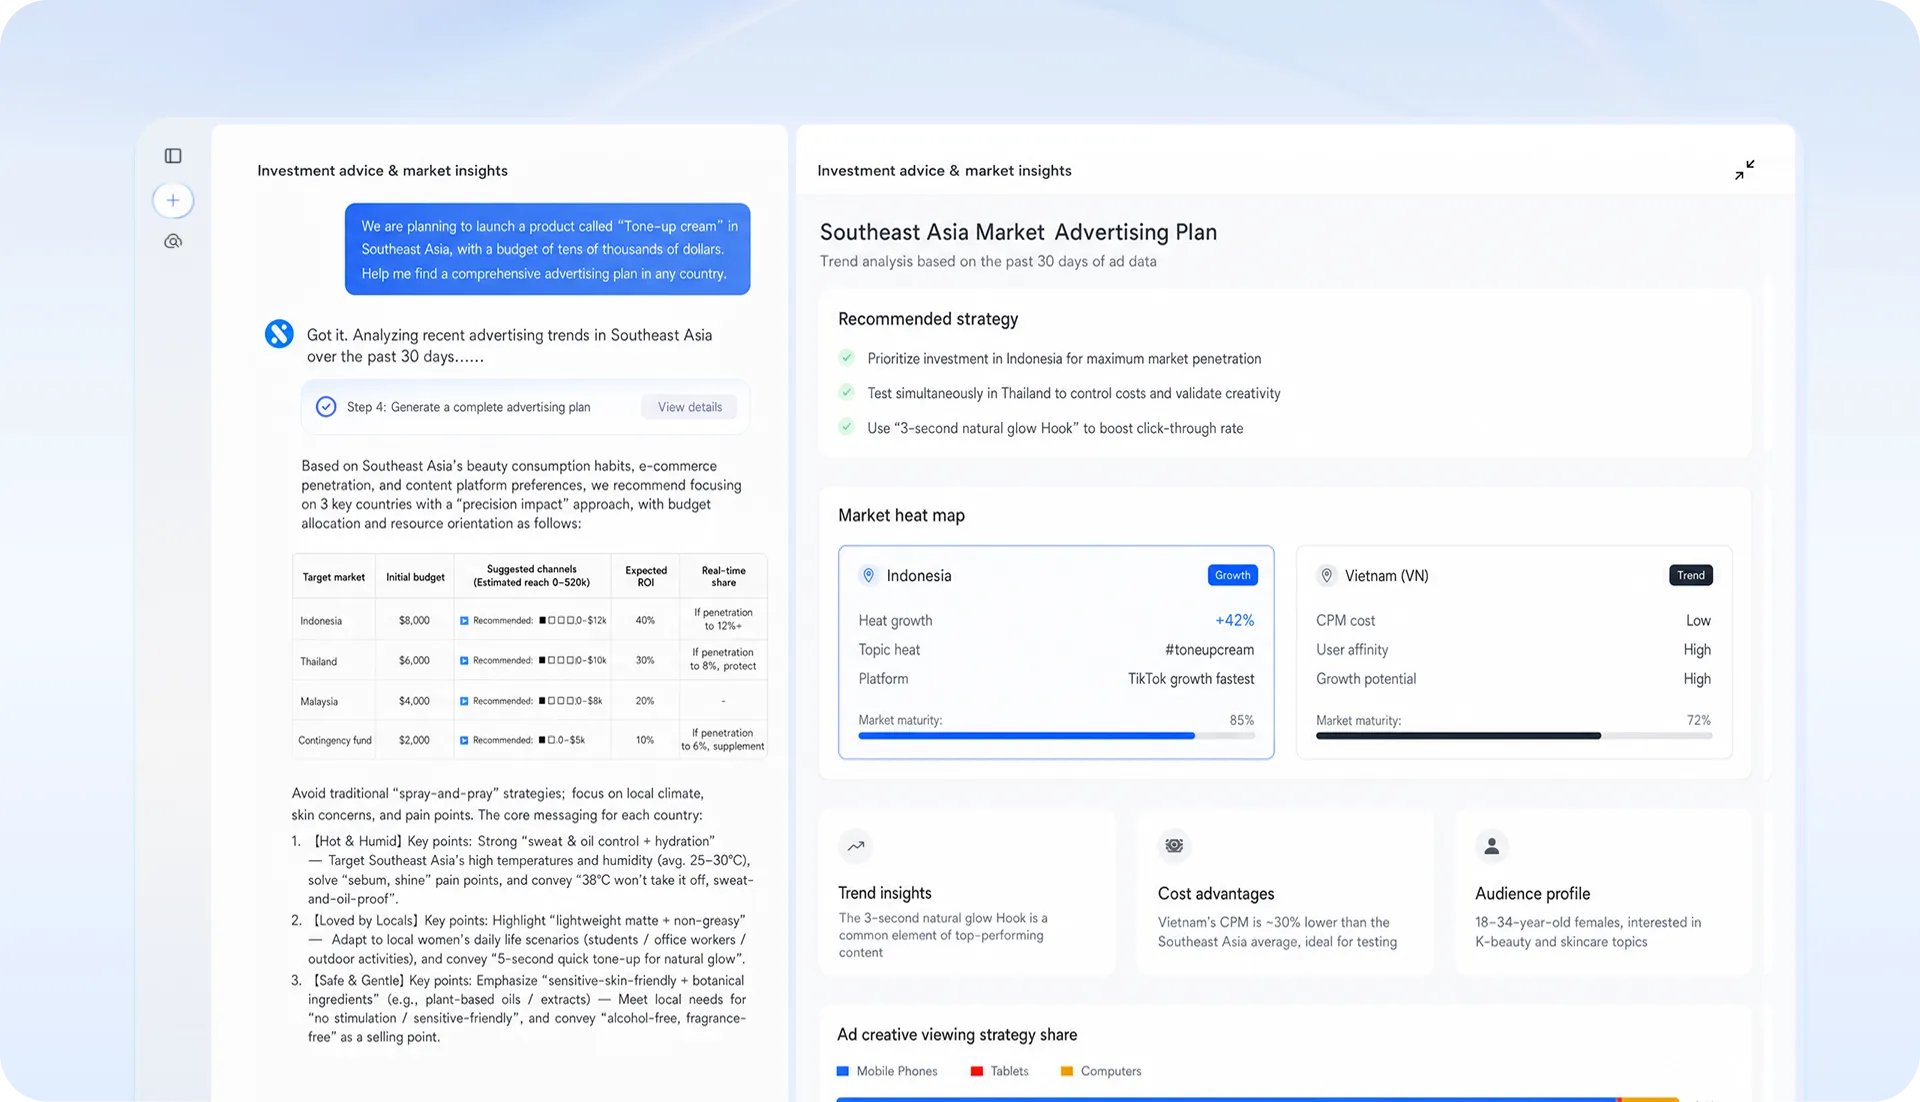Click the Trend insights arrow icon
The width and height of the screenshot is (1920, 1102).
point(856,846)
